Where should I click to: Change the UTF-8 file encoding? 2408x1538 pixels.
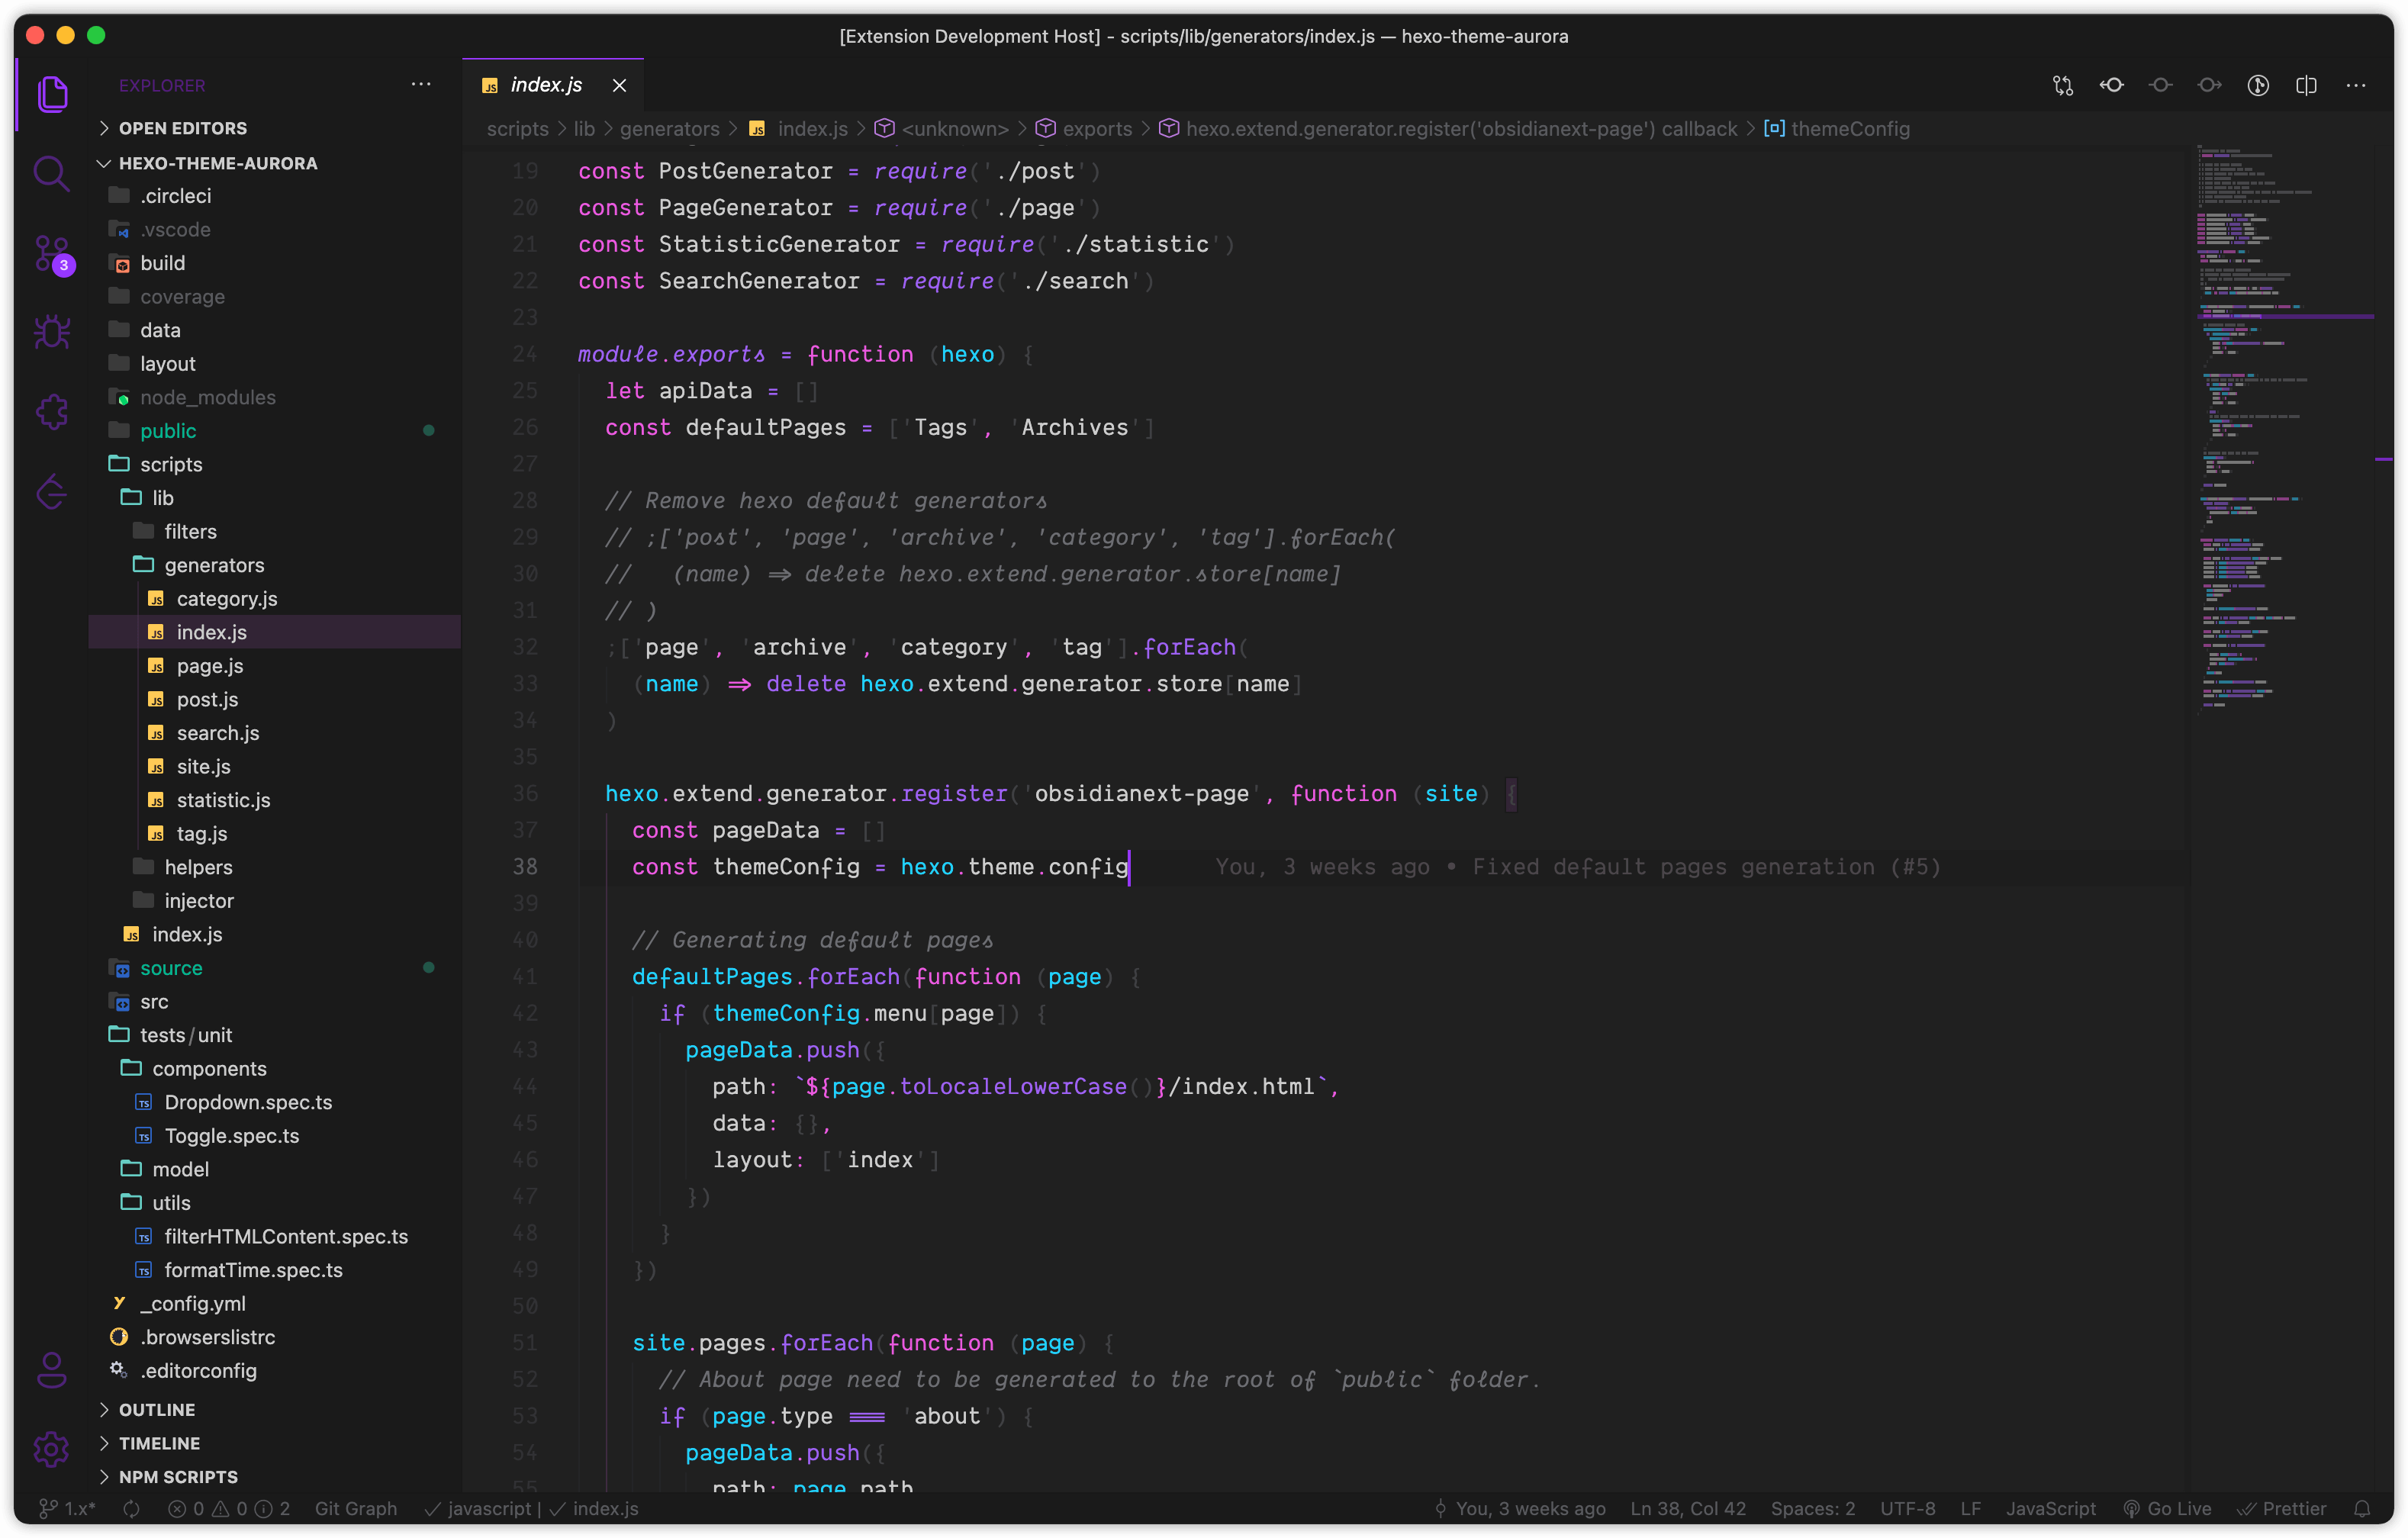1907,1508
